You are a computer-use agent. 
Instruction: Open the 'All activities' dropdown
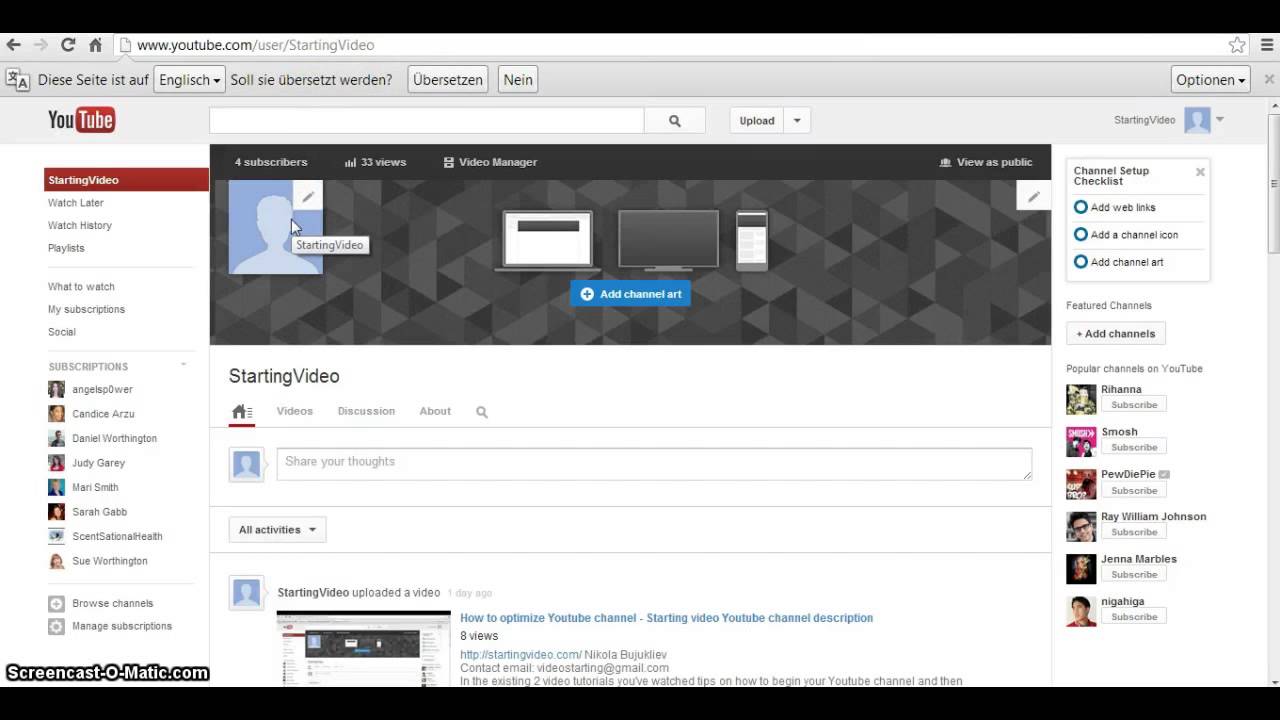coord(277,529)
